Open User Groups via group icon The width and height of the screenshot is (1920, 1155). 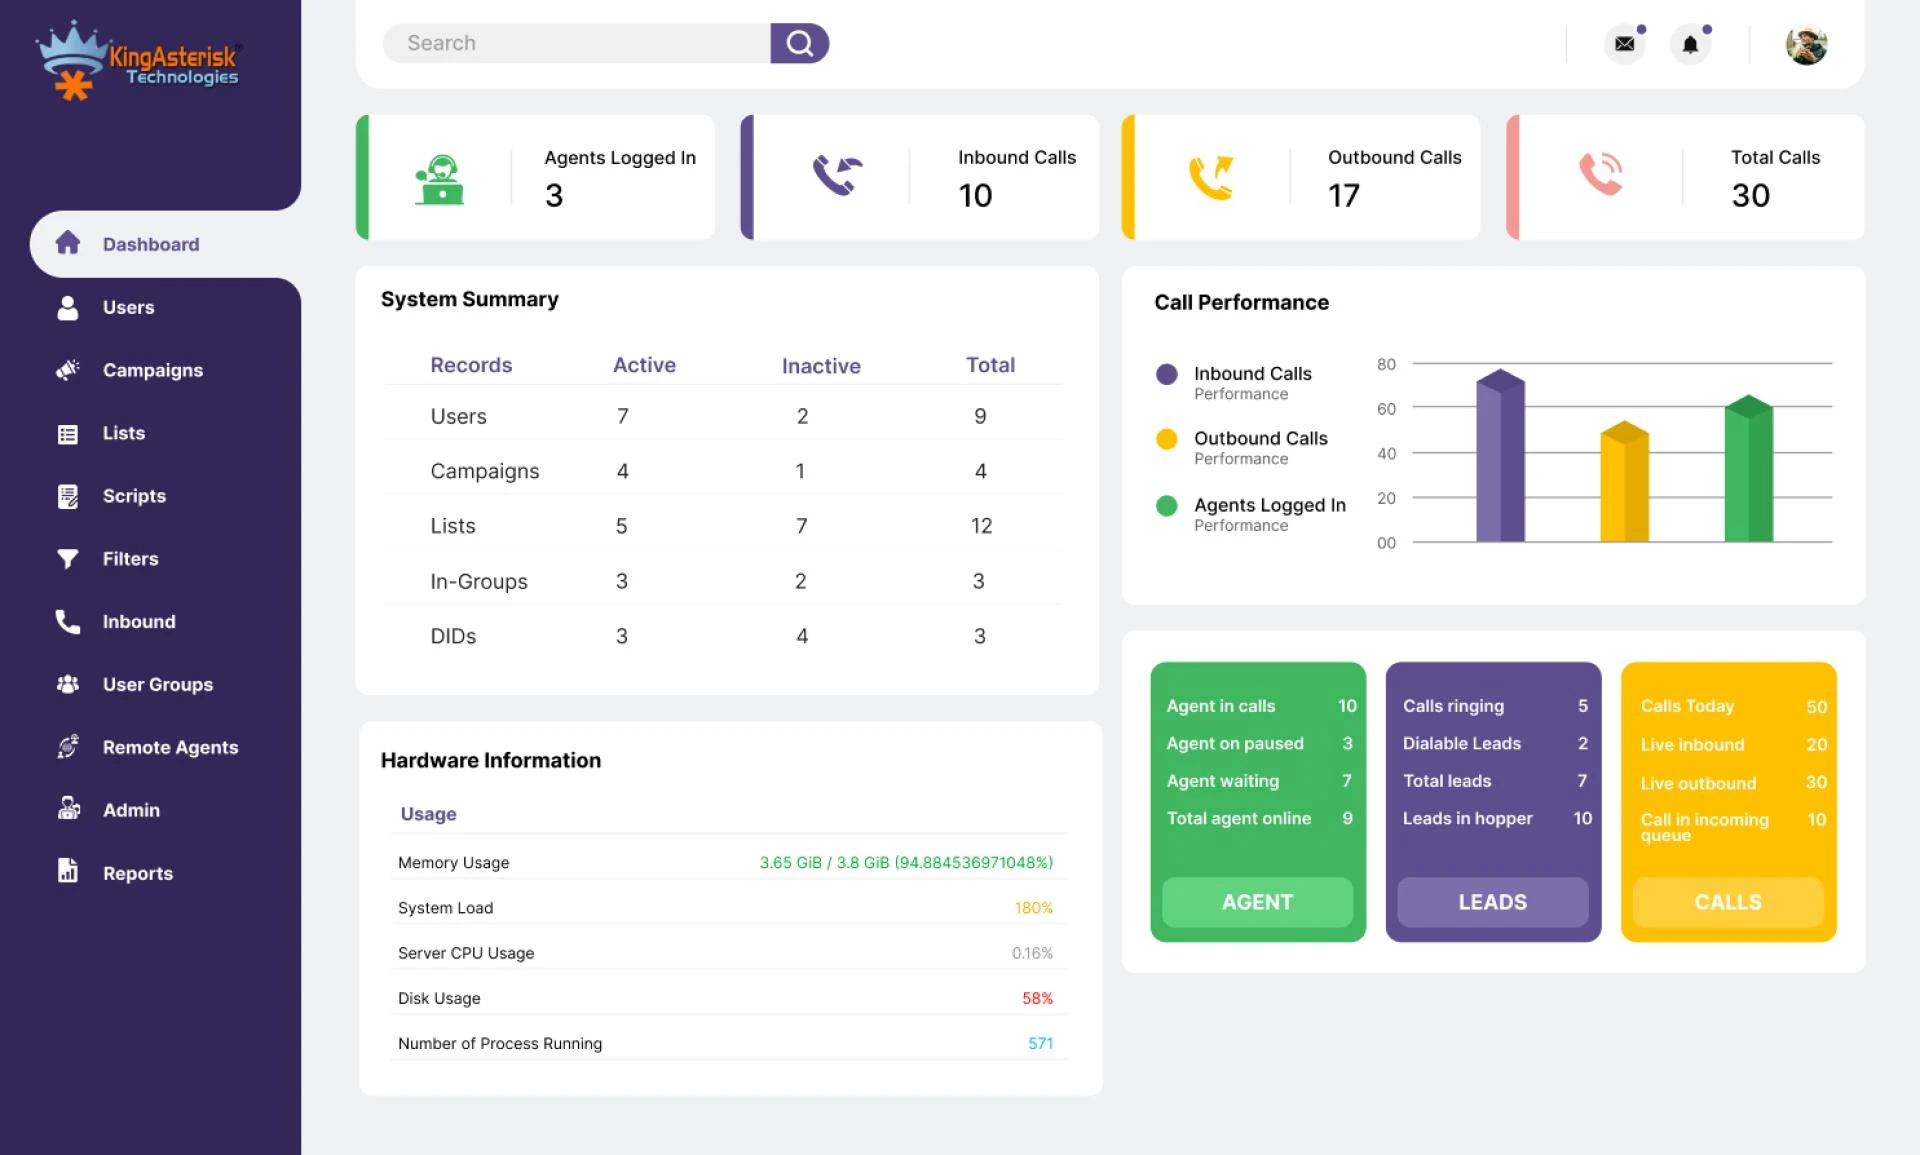(67, 684)
